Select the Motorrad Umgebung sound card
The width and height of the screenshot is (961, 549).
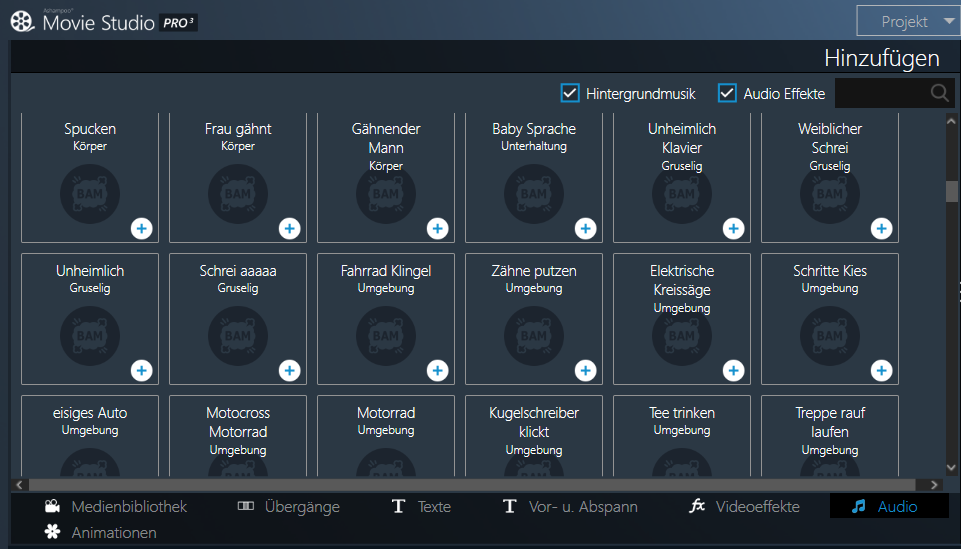coord(386,436)
